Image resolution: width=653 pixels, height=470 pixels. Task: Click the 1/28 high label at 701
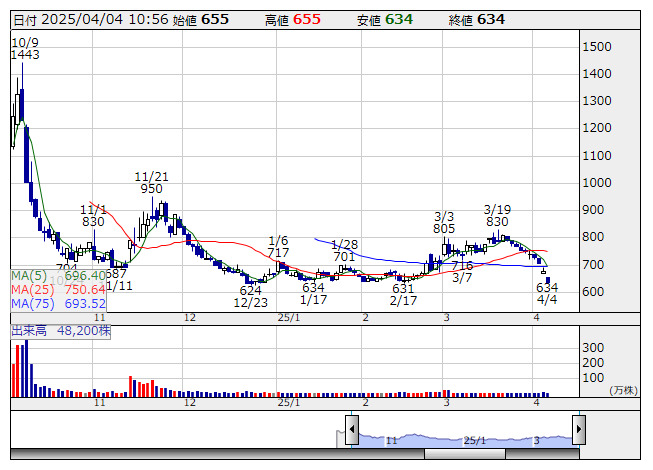click(x=344, y=251)
